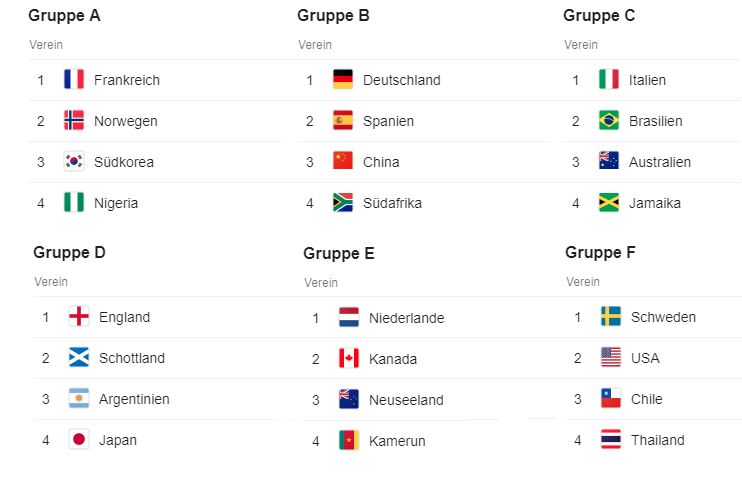Select the Sweden flag icon
Screen dimensions: 742x493
(610, 317)
